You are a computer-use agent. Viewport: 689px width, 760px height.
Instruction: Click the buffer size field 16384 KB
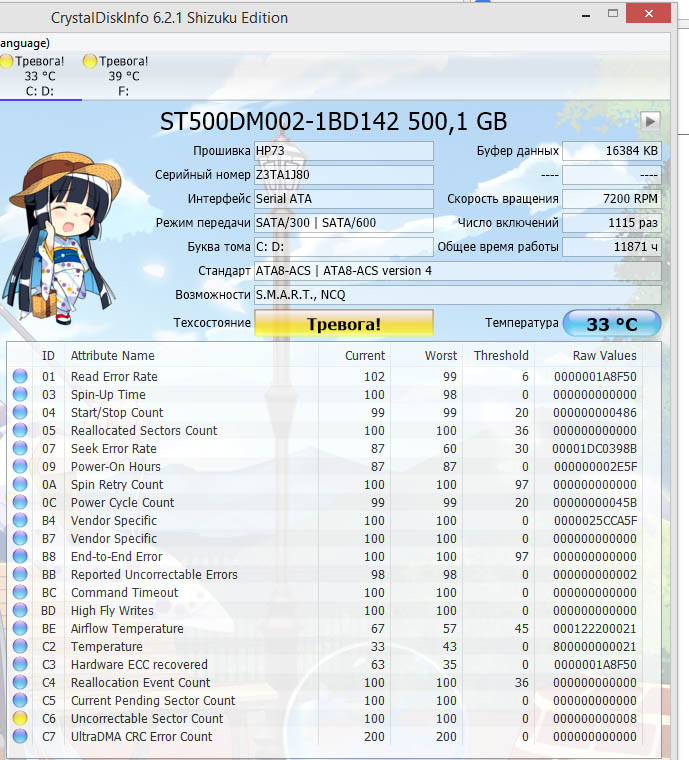click(x=611, y=151)
